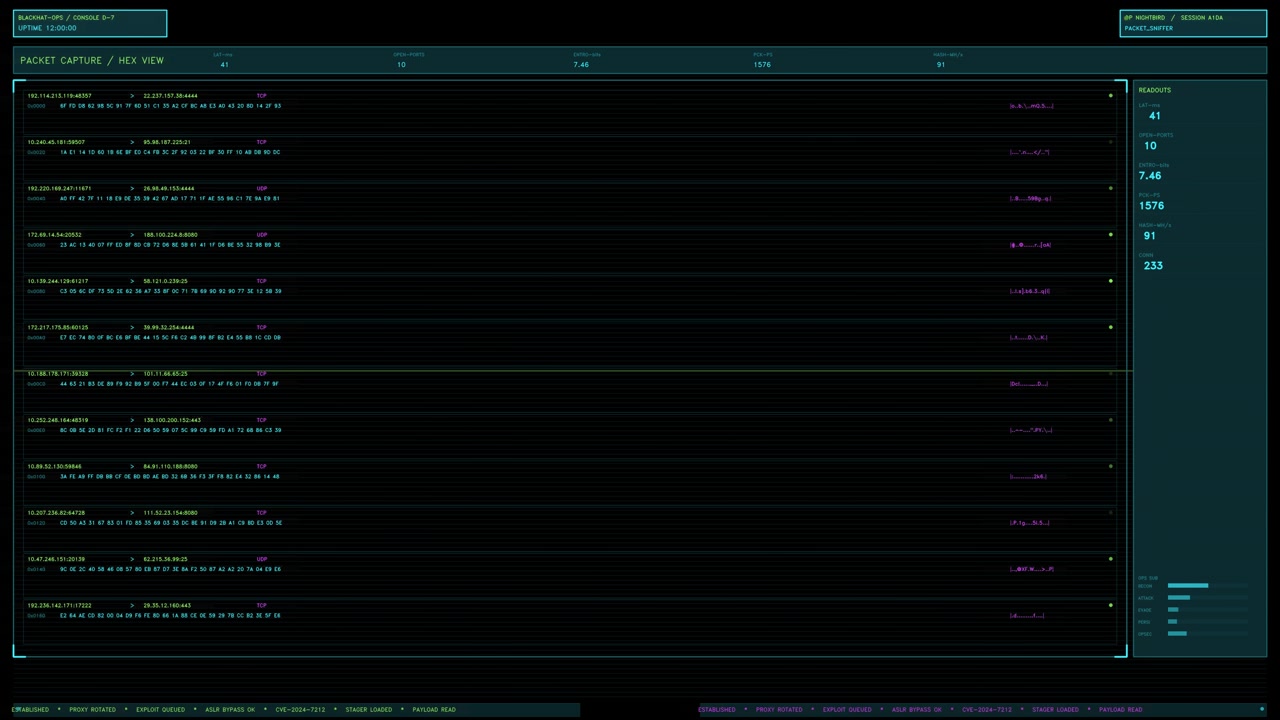
Task: Click arrow after source 192.114.213.119:48357
Action: point(132,96)
